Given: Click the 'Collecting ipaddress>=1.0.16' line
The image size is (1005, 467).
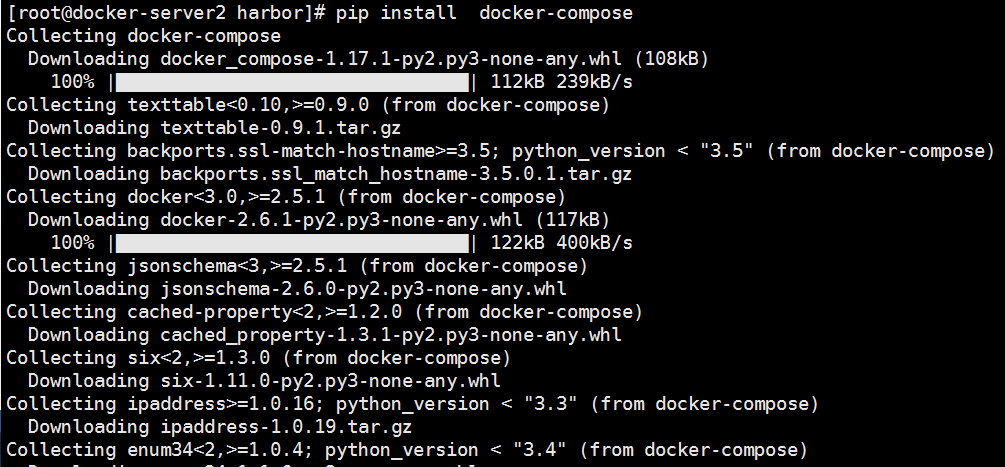Looking at the screenshot, I should click(412, 404).
